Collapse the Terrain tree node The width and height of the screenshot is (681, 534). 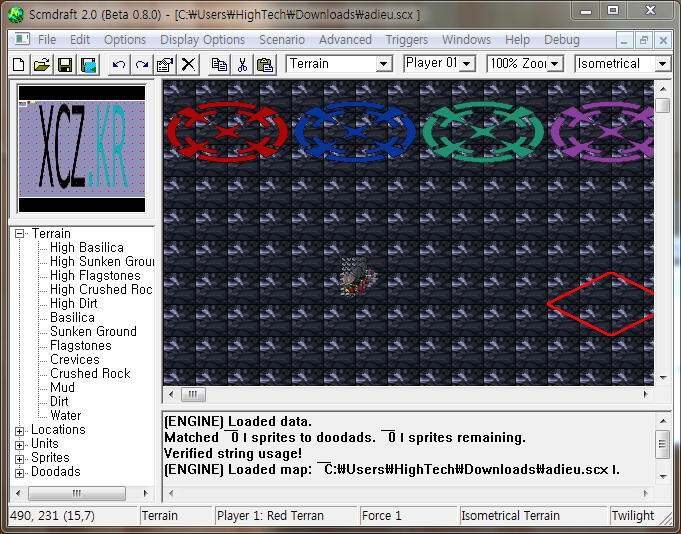(19, 234)
